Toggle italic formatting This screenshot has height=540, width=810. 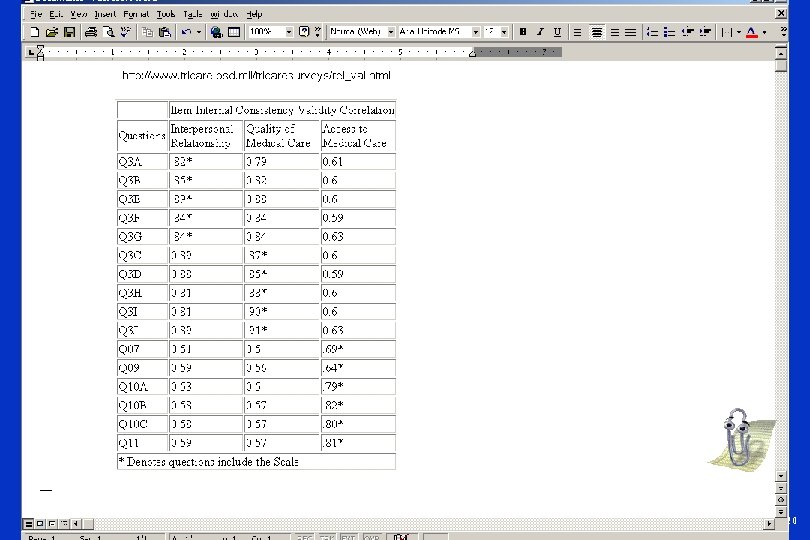tap(540, 32)
